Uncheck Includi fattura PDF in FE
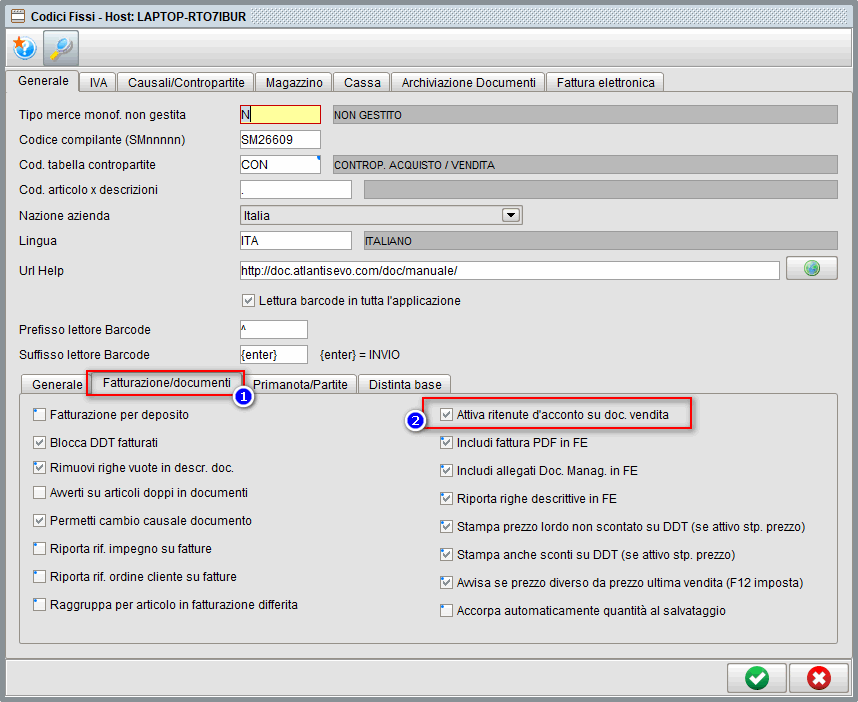 (x=447, y=442)
